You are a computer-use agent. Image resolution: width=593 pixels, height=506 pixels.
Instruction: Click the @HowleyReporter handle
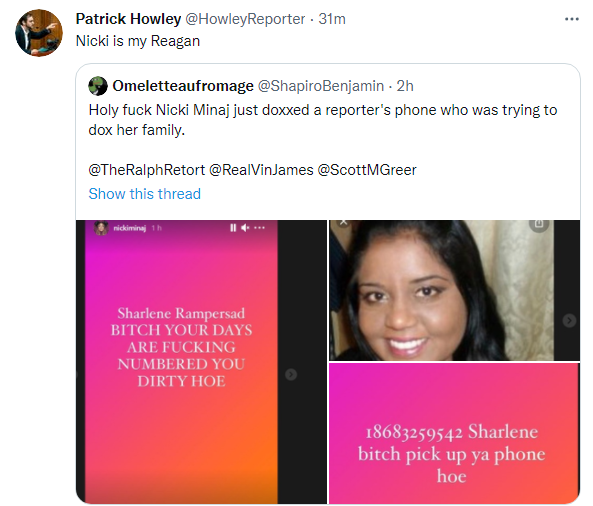click(245, 19)
